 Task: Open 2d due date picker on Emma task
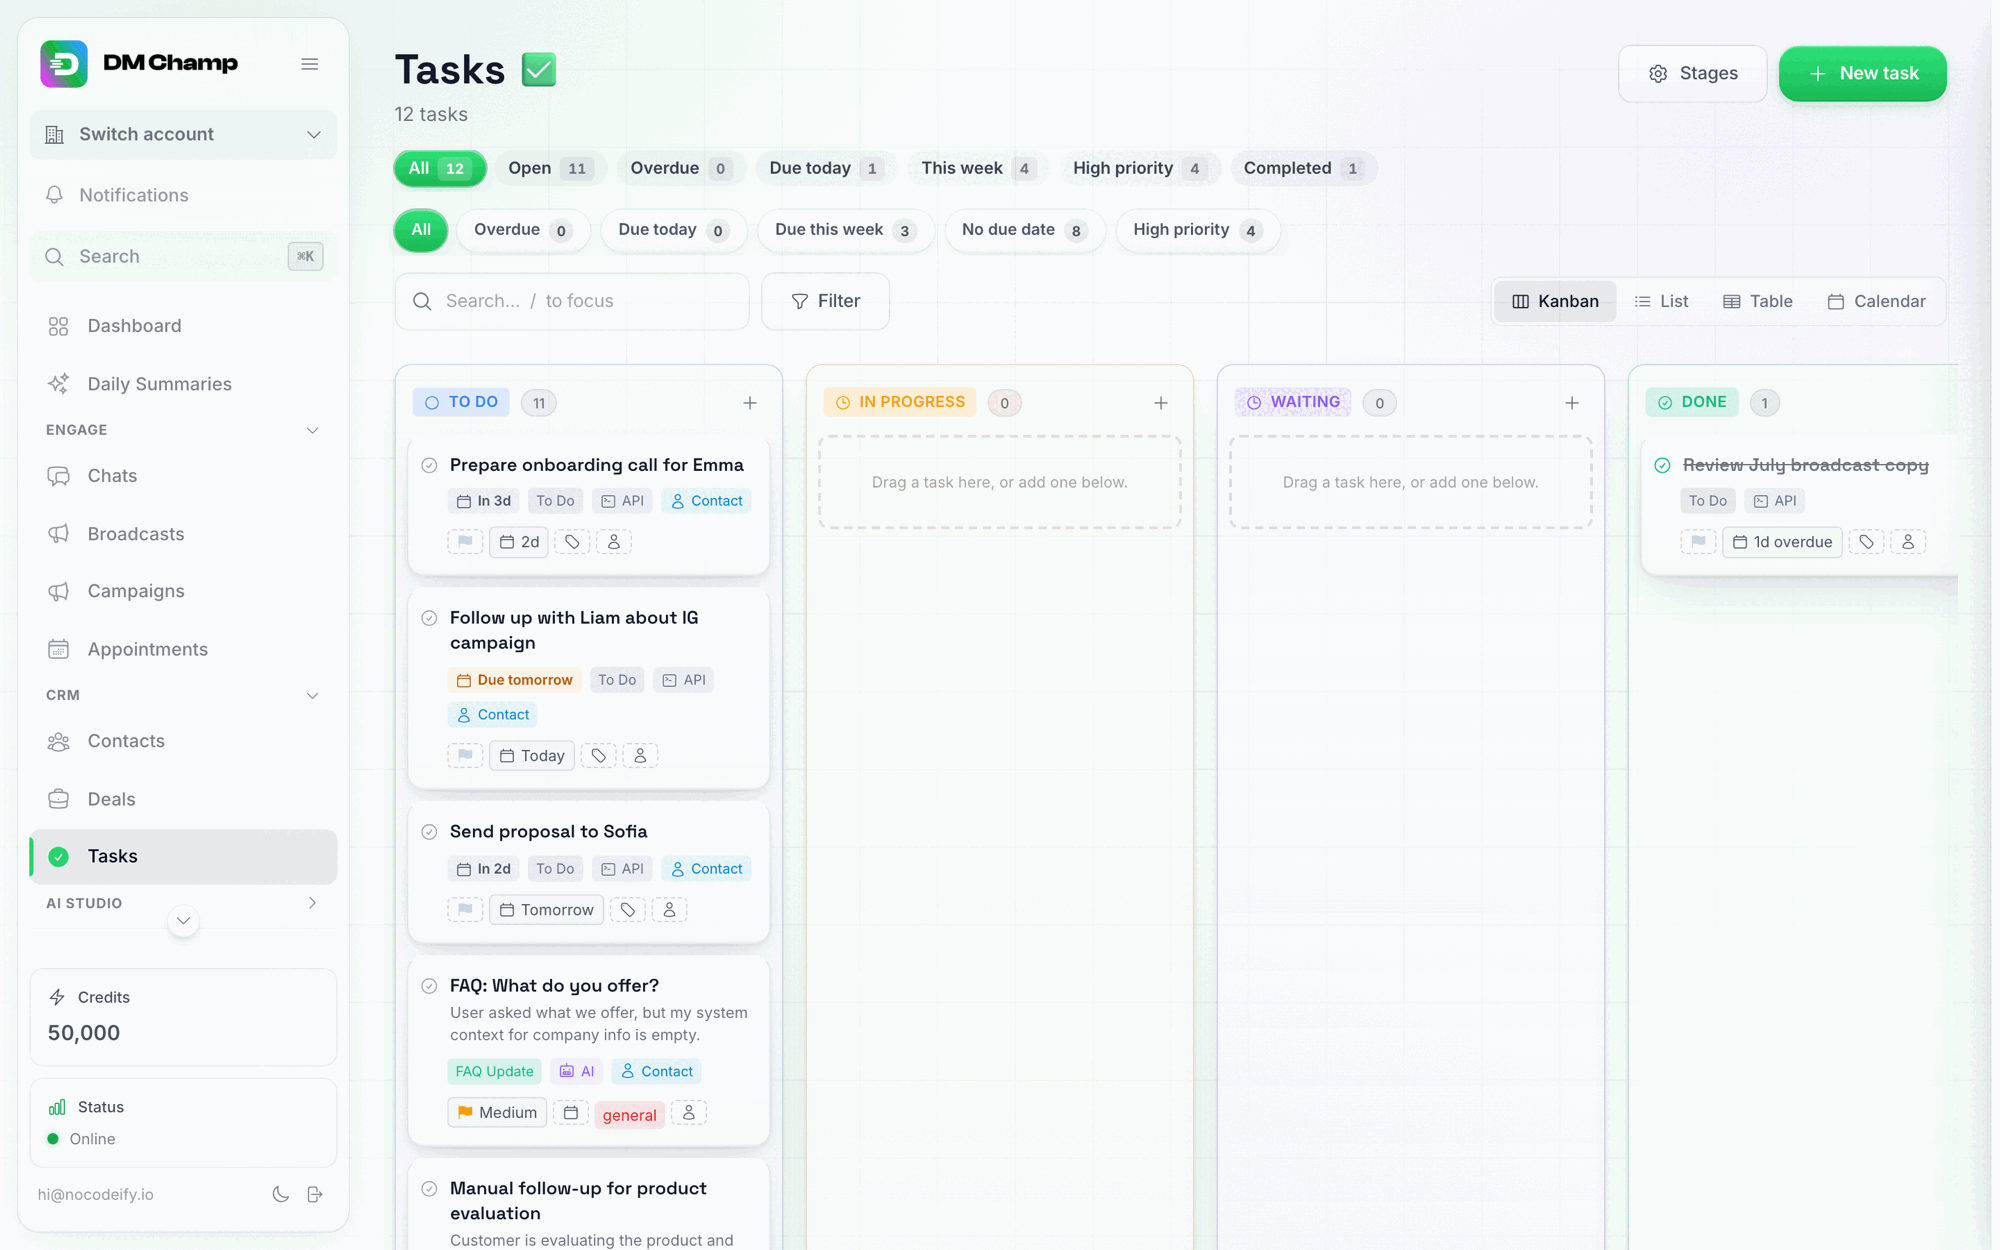click(519, 542)
